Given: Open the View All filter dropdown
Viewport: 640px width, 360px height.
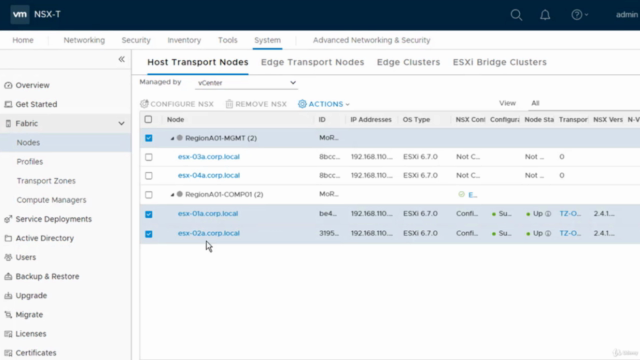Looking at the screenshot, I should point(584,103).
